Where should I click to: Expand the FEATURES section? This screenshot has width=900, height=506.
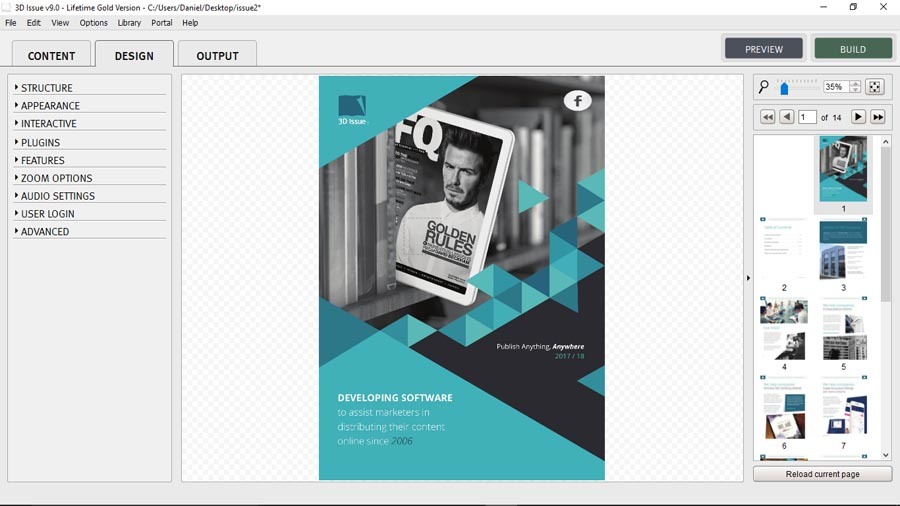coord(42,160)
